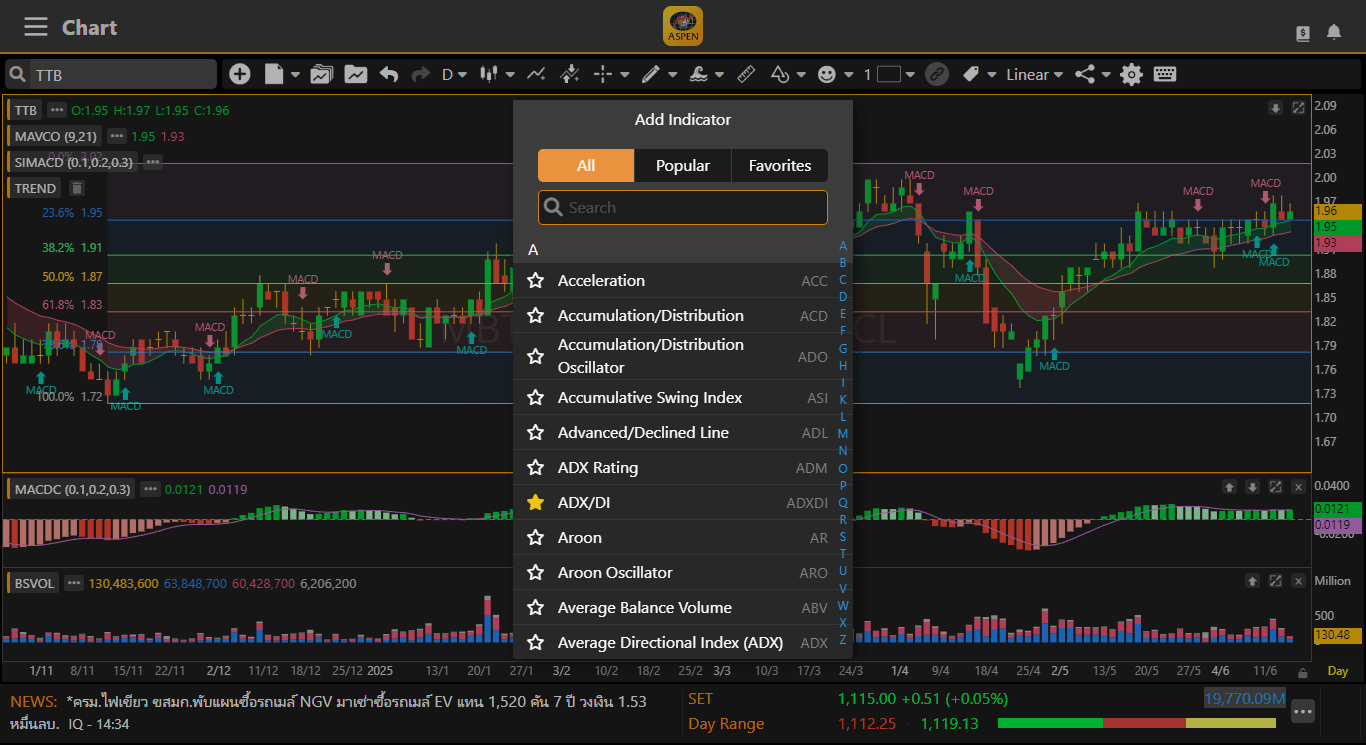The width and height of the screenshot is (1366, 745).
Task: Click the add chart plus icon
Action: 240,74
